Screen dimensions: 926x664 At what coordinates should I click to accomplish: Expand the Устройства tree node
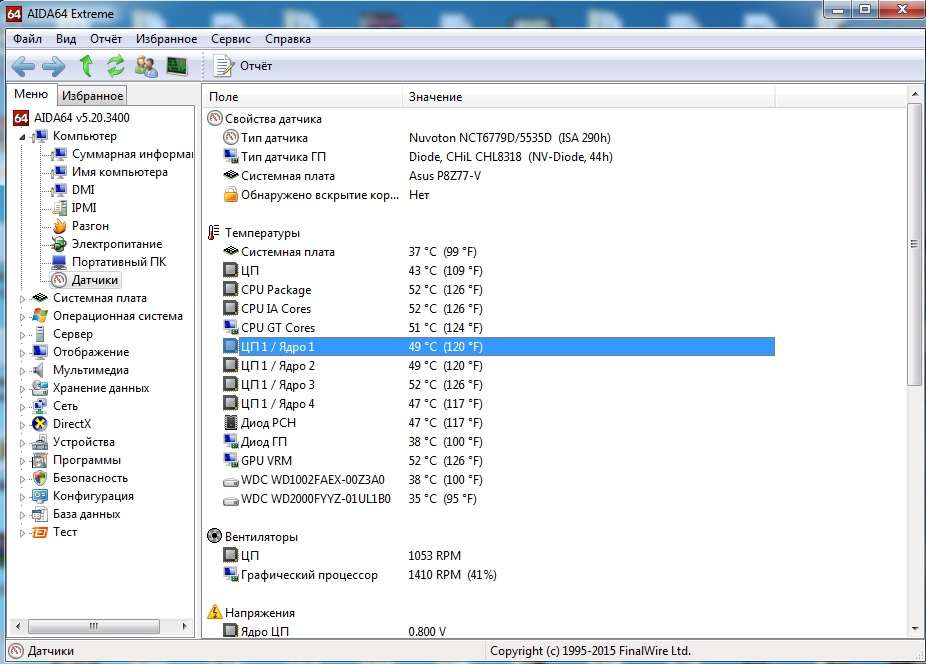pos(22,443)
